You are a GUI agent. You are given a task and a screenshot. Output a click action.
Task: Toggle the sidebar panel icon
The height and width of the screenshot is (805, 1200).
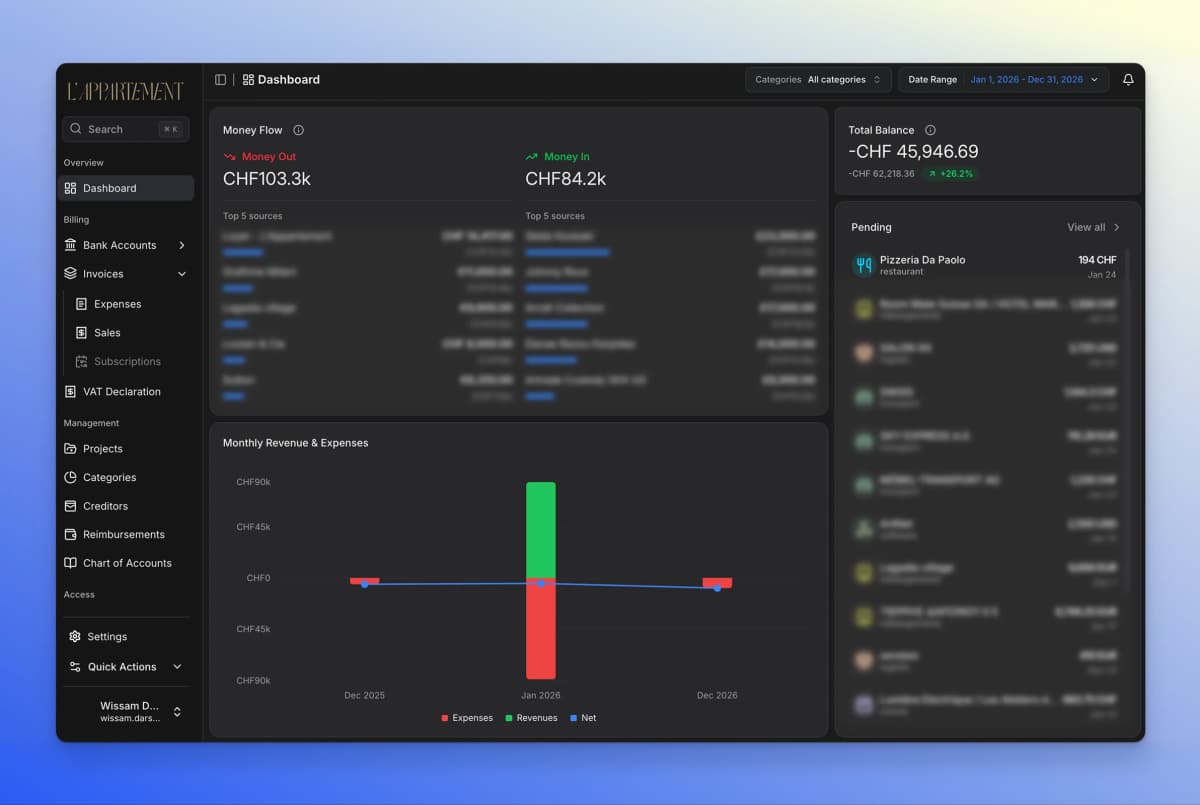(x=220, y=80)
